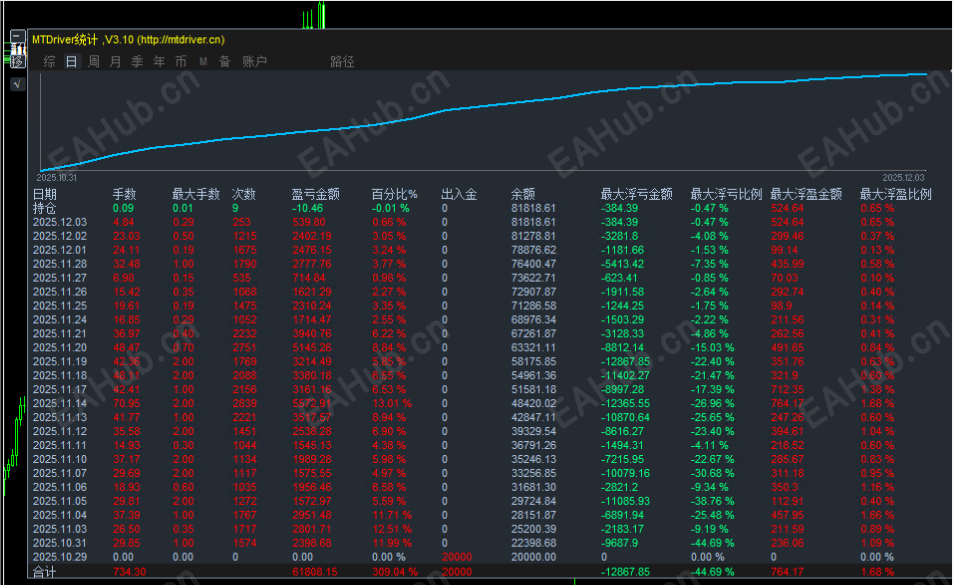Screen dimensions: 954x585
Task: Select the 2025.11.11 date row
Action: click(60, 445)
